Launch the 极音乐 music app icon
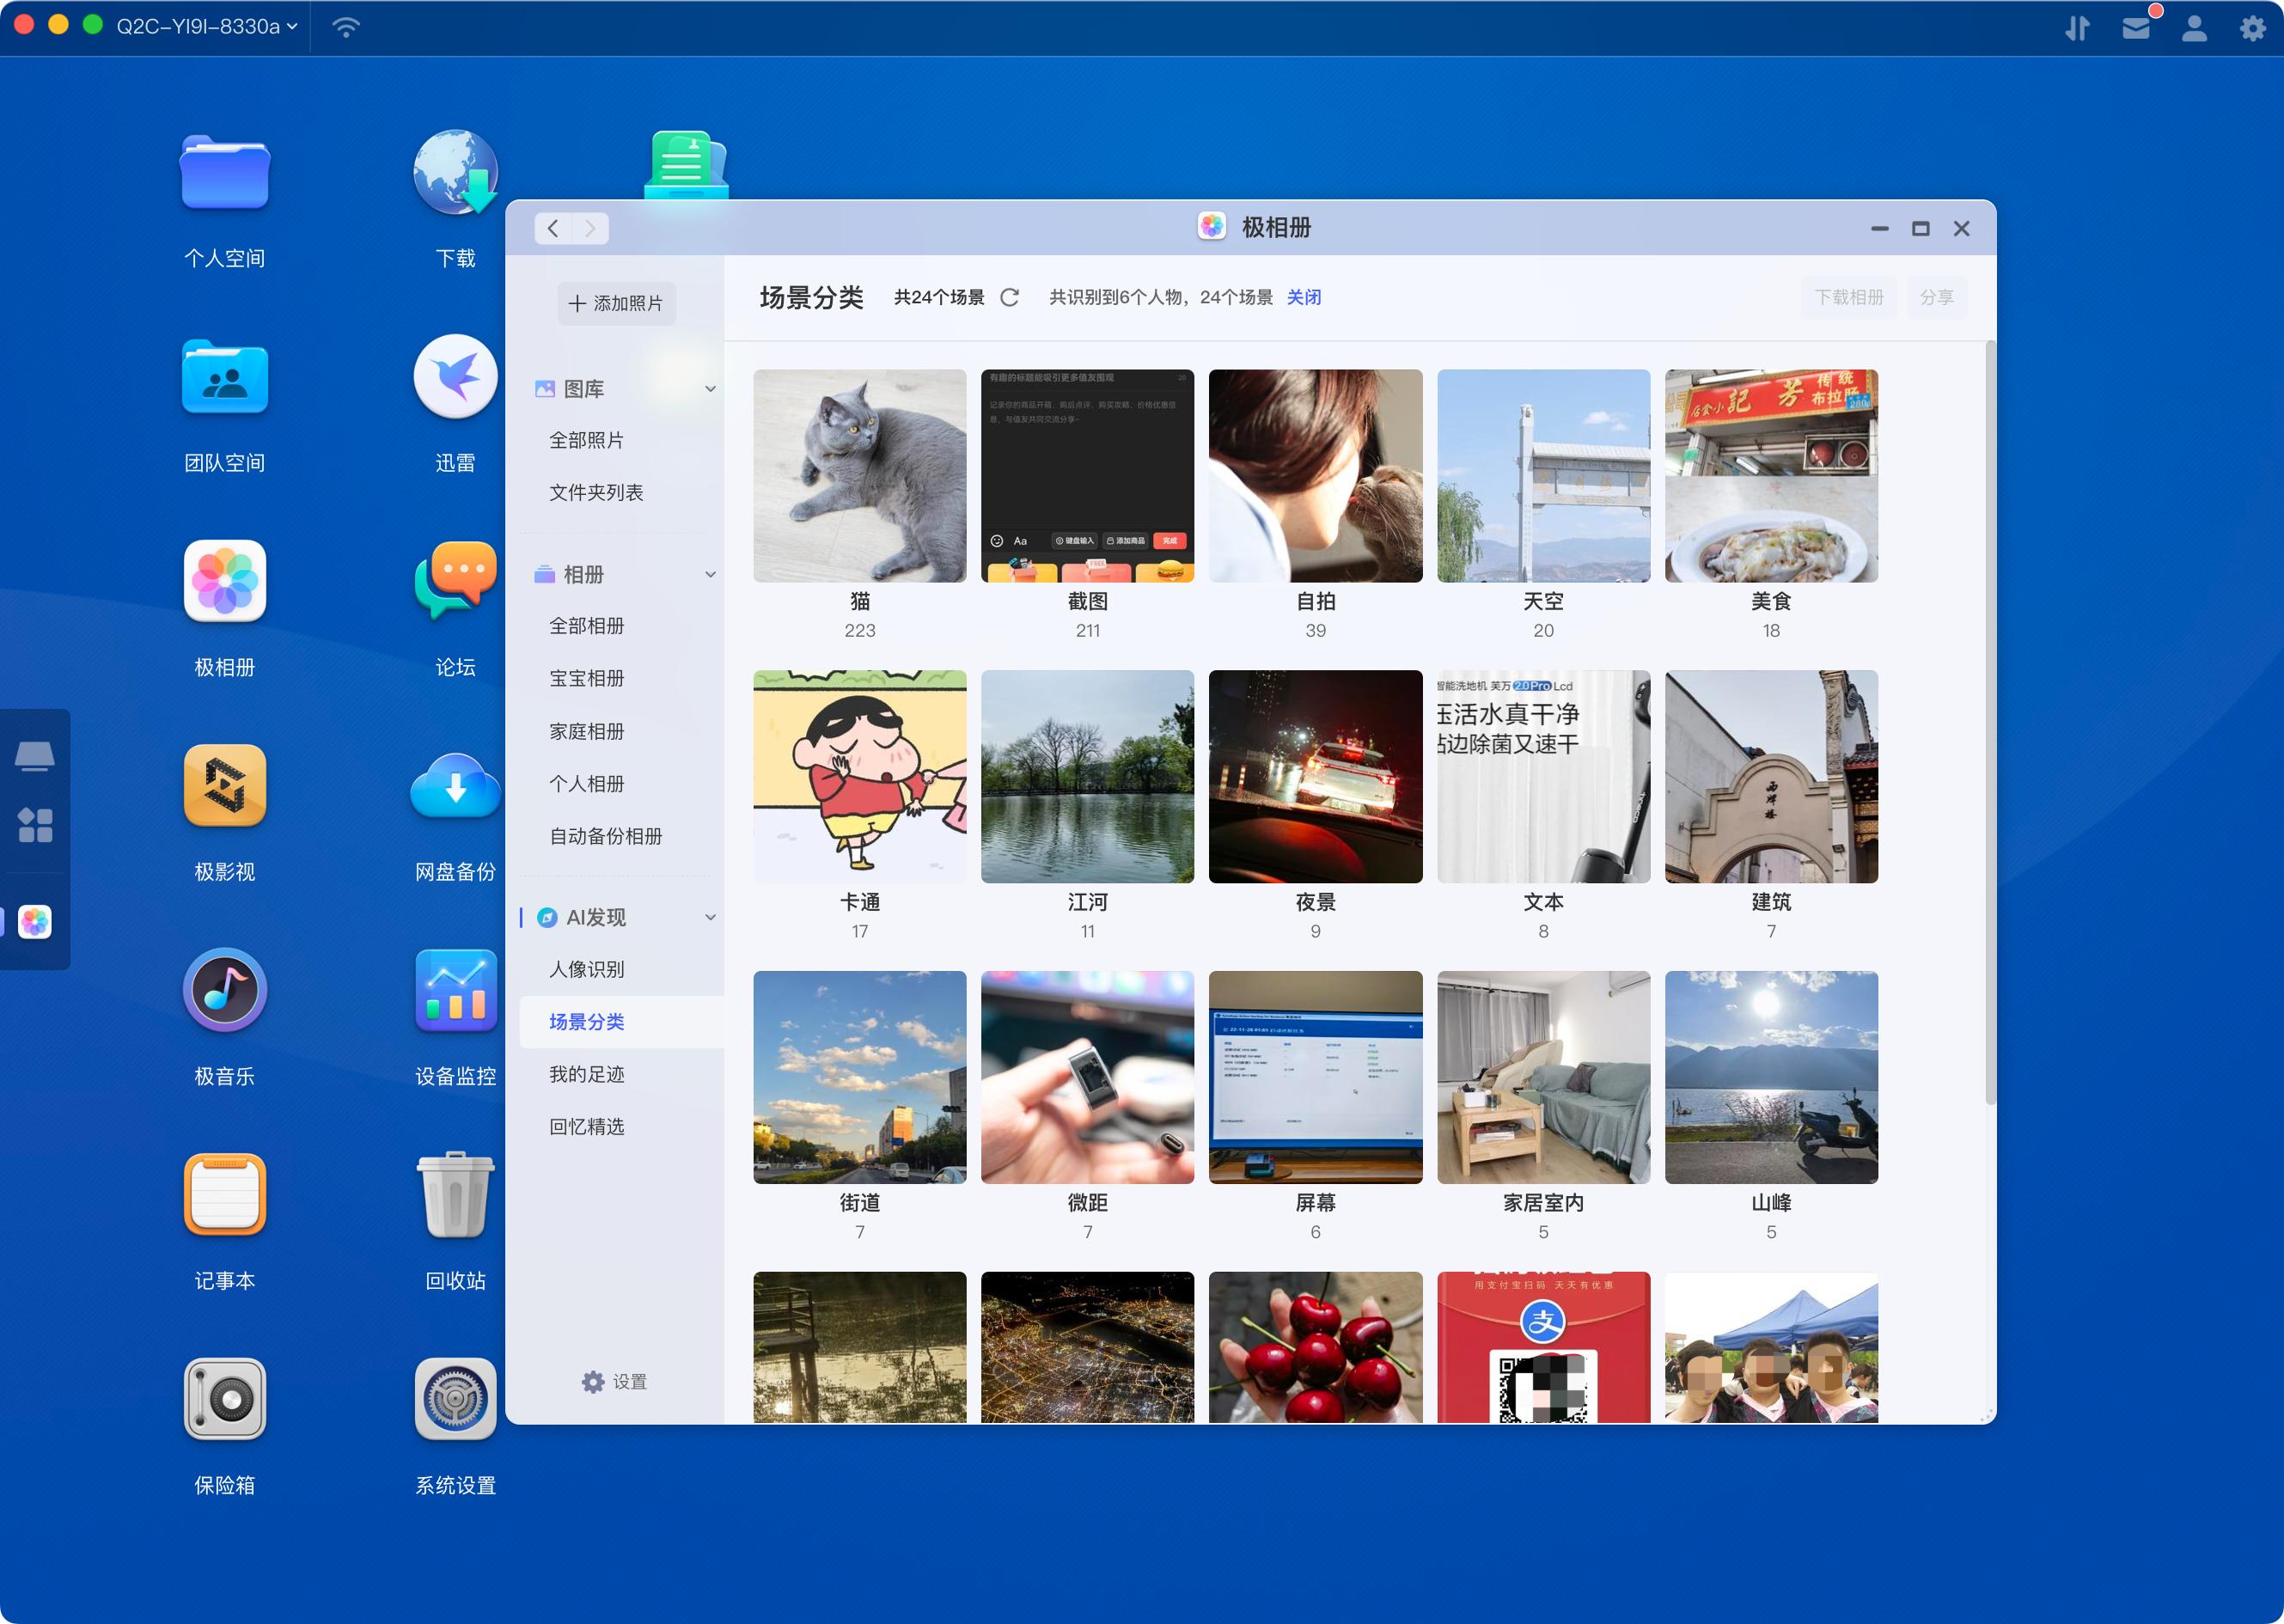Screen dimensions: 2284x1624 coord(225,990)
